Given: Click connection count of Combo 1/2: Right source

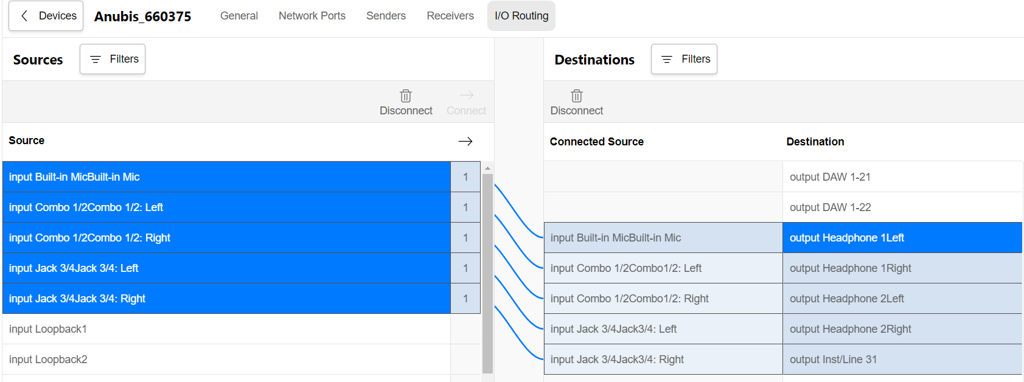Looking at the screenshot, I should pyautogui.click(x=466, y=238).
